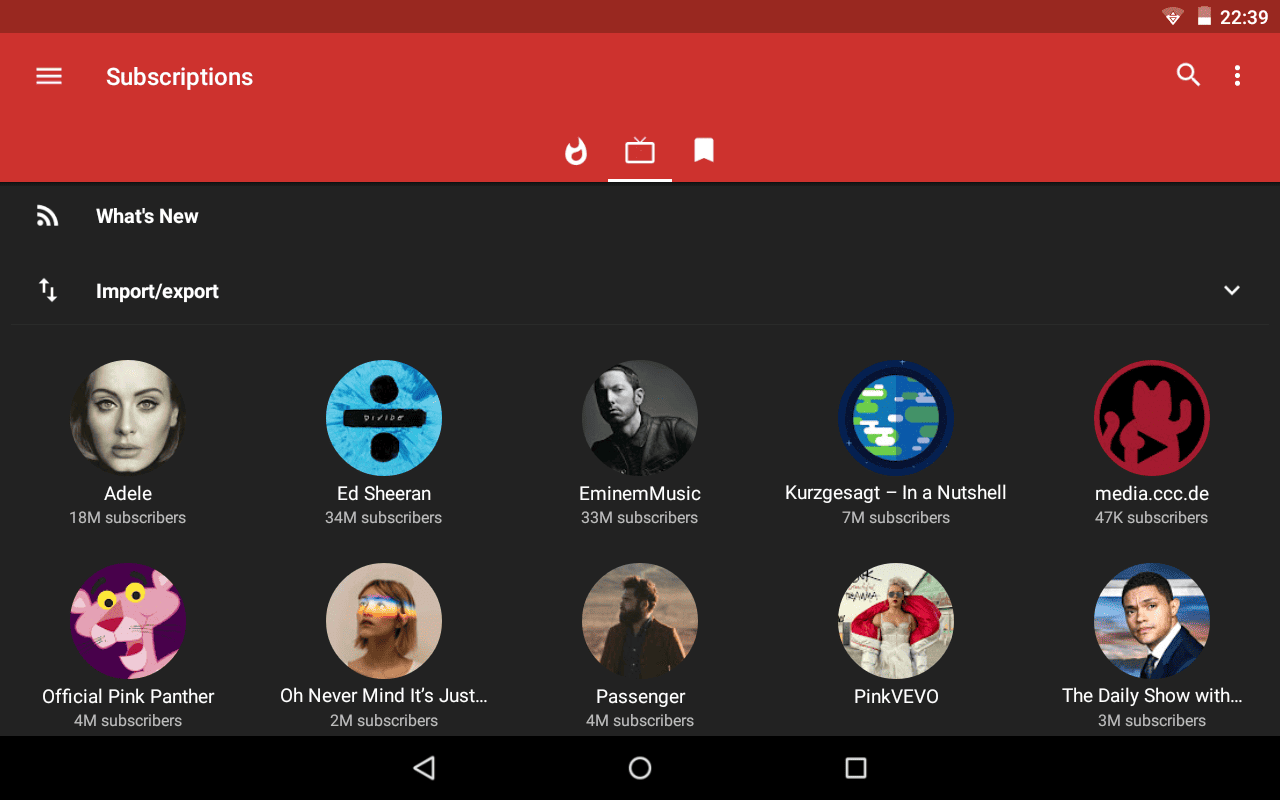Switch to the Trending flame tab

click(x=576, y=151)
